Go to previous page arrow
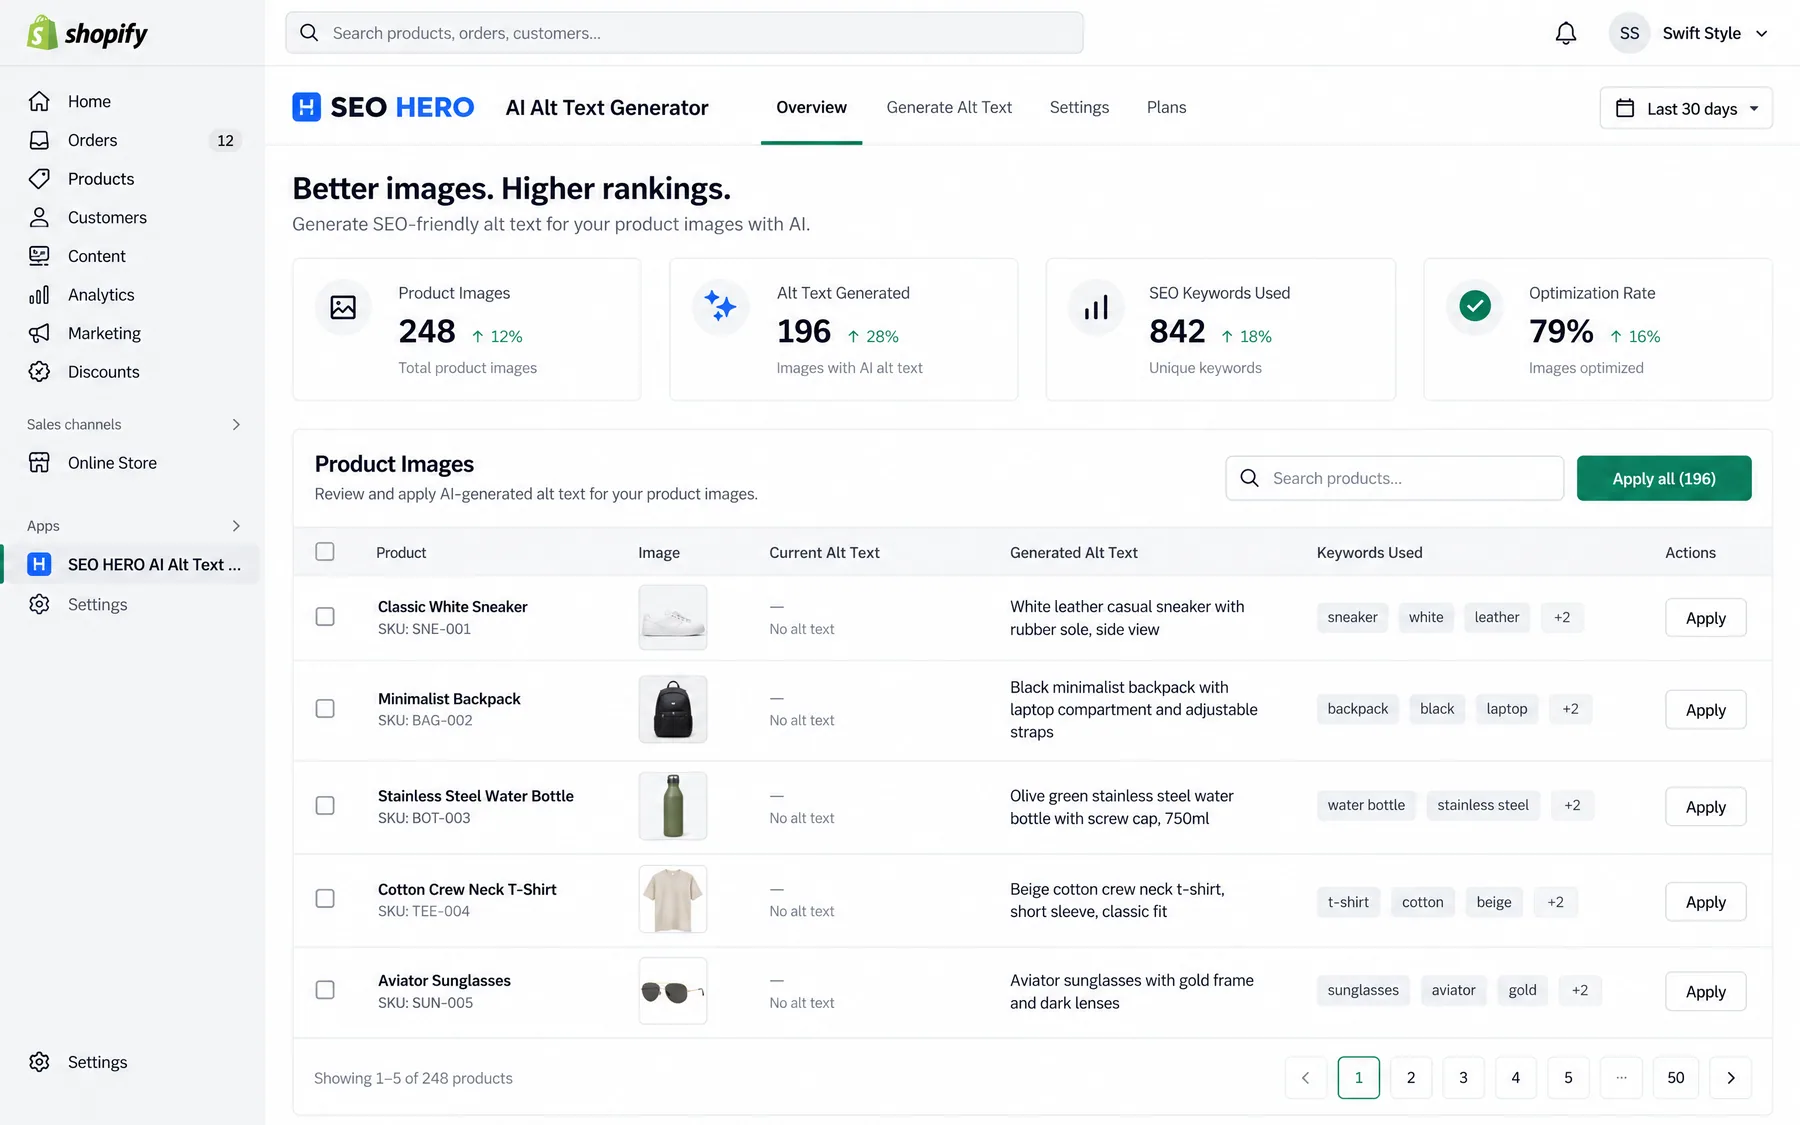1800x1125 pixels. click(x=1306, y=1078)
